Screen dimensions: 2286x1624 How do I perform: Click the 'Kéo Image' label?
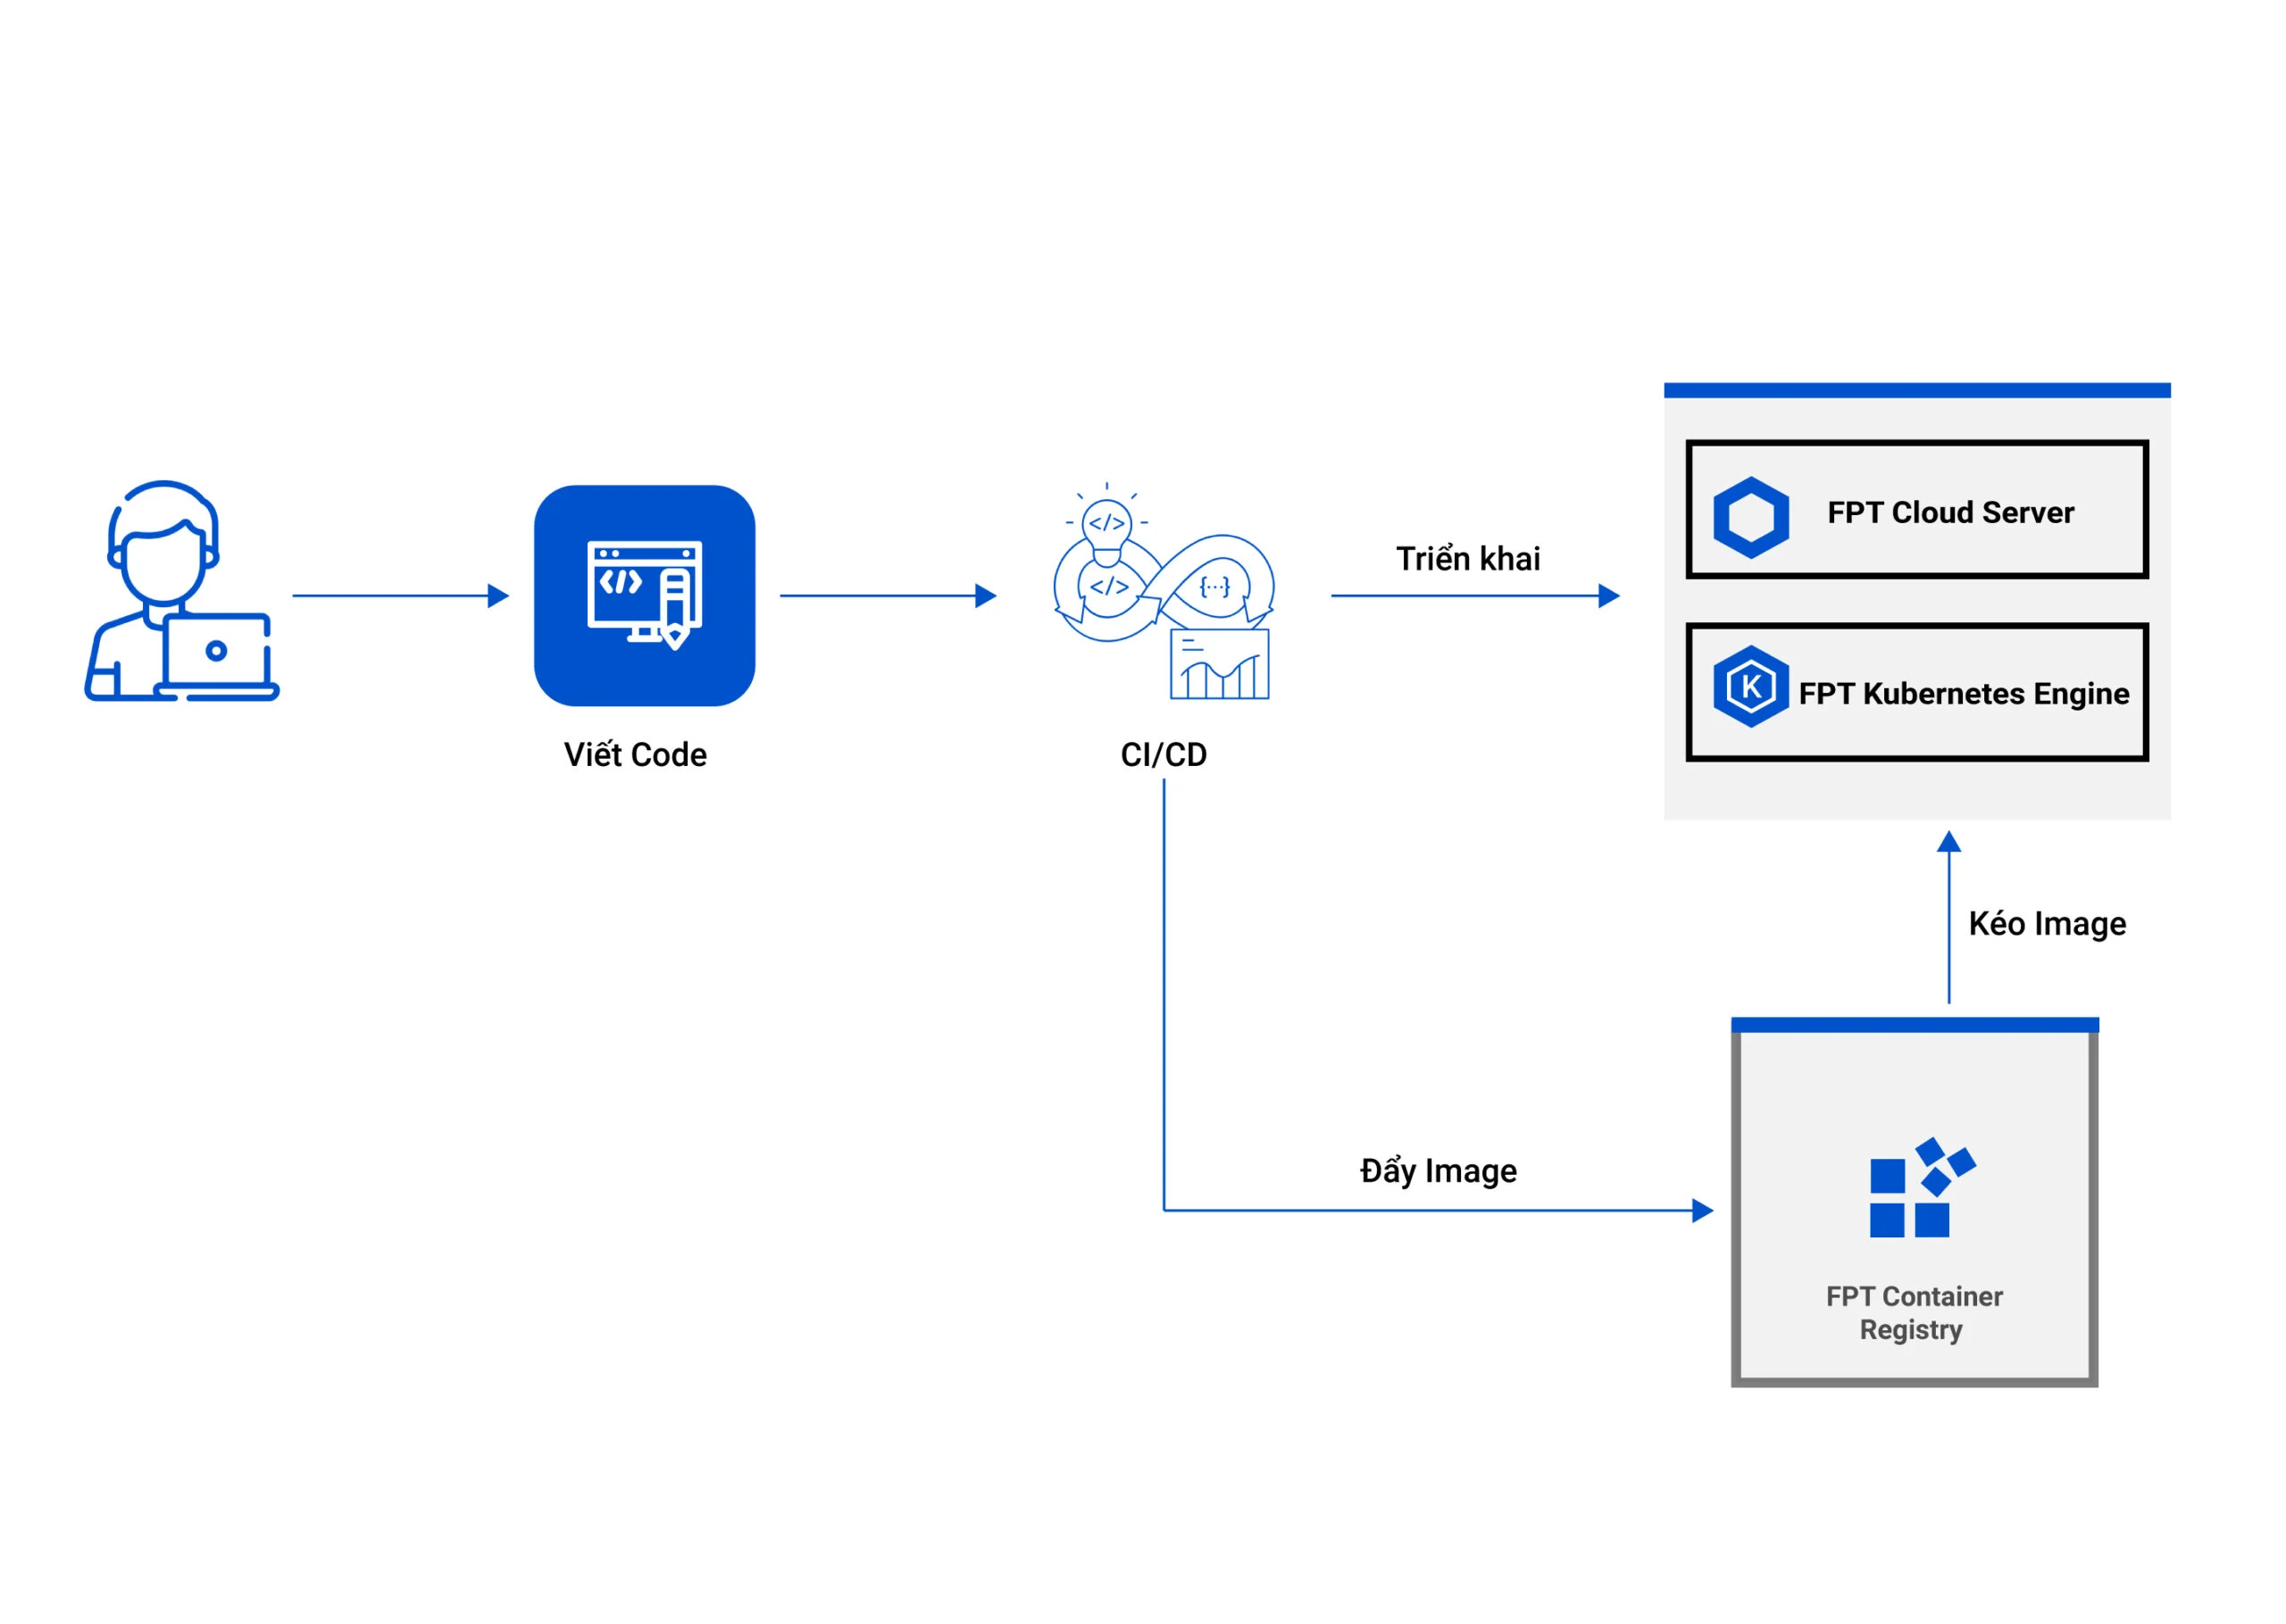pyautogui.click(x=2047, y=924)
